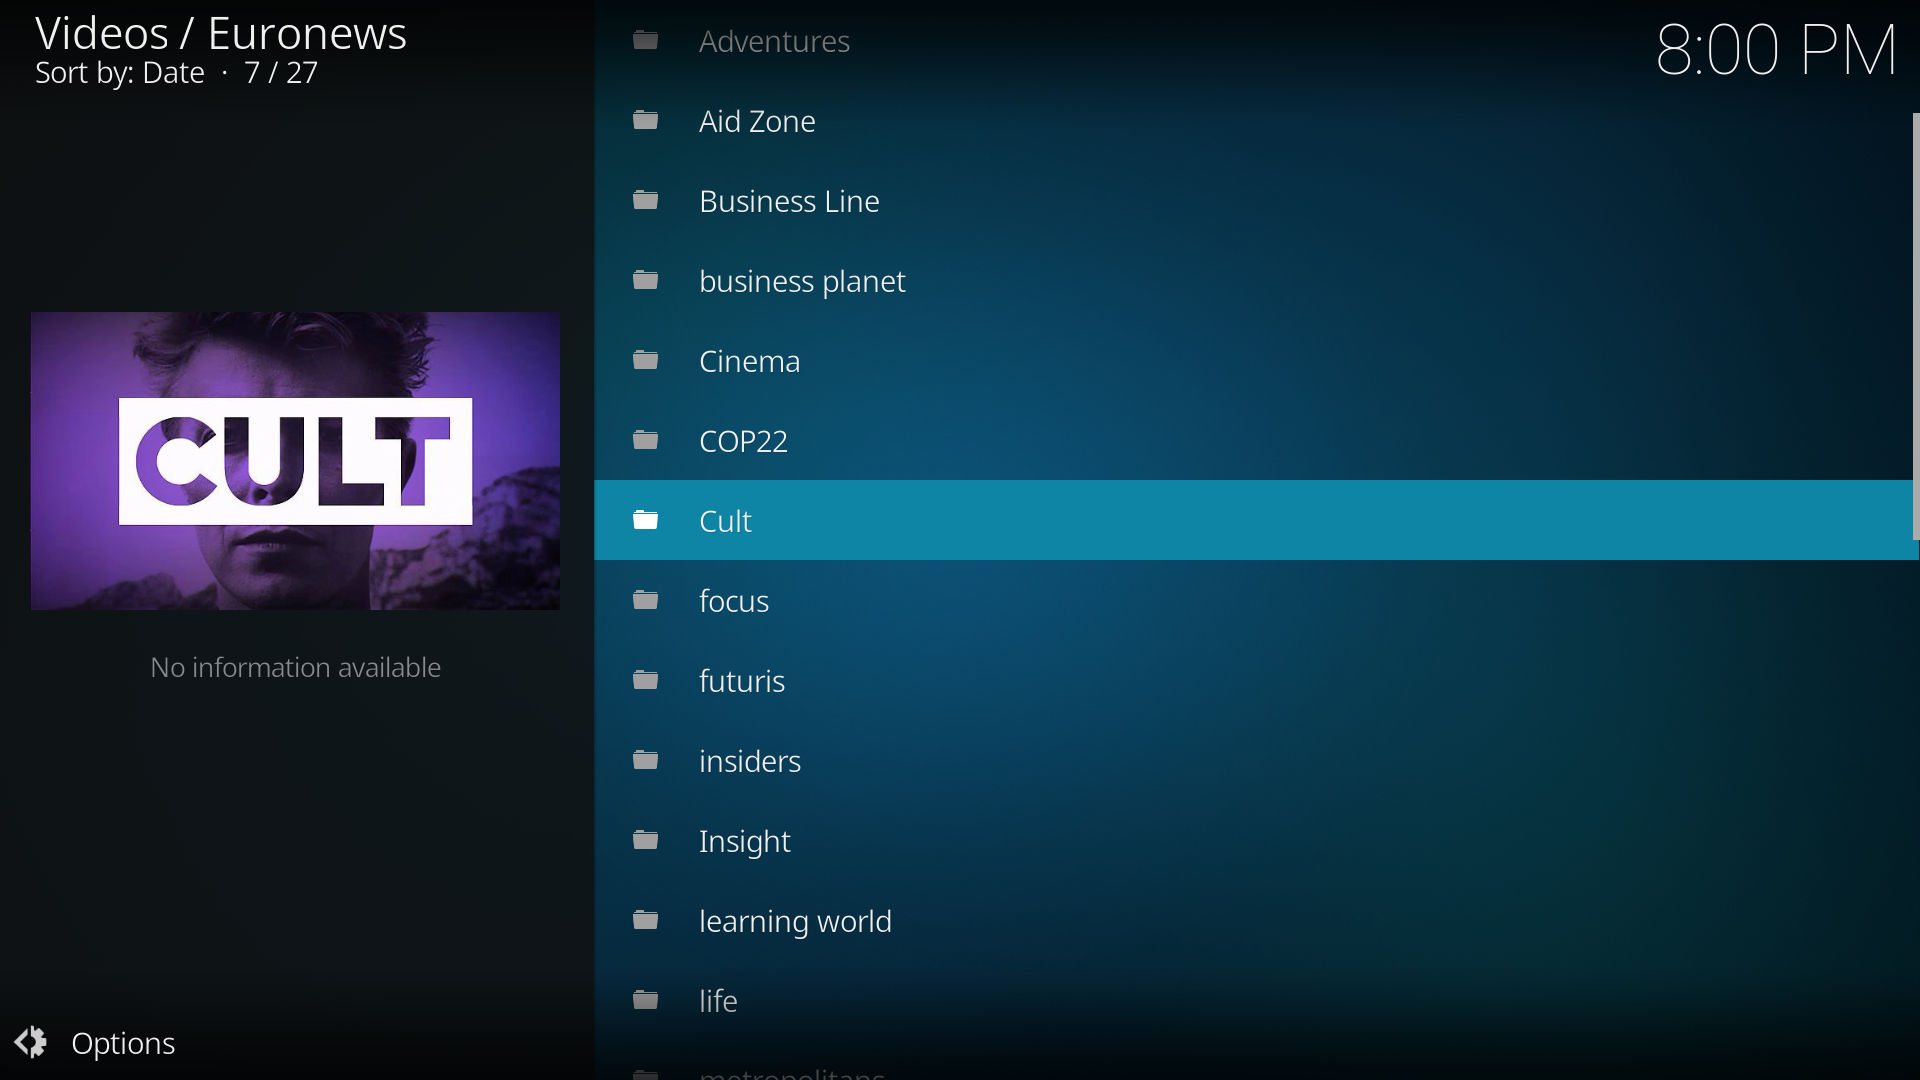Open the Options menu label

(x=123, y=1043)
